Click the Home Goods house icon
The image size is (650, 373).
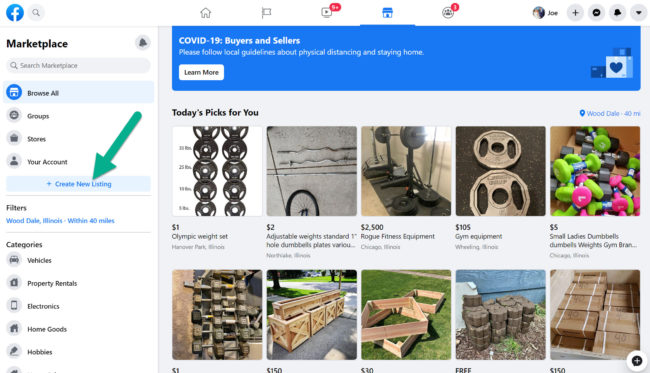coord(14,329)
